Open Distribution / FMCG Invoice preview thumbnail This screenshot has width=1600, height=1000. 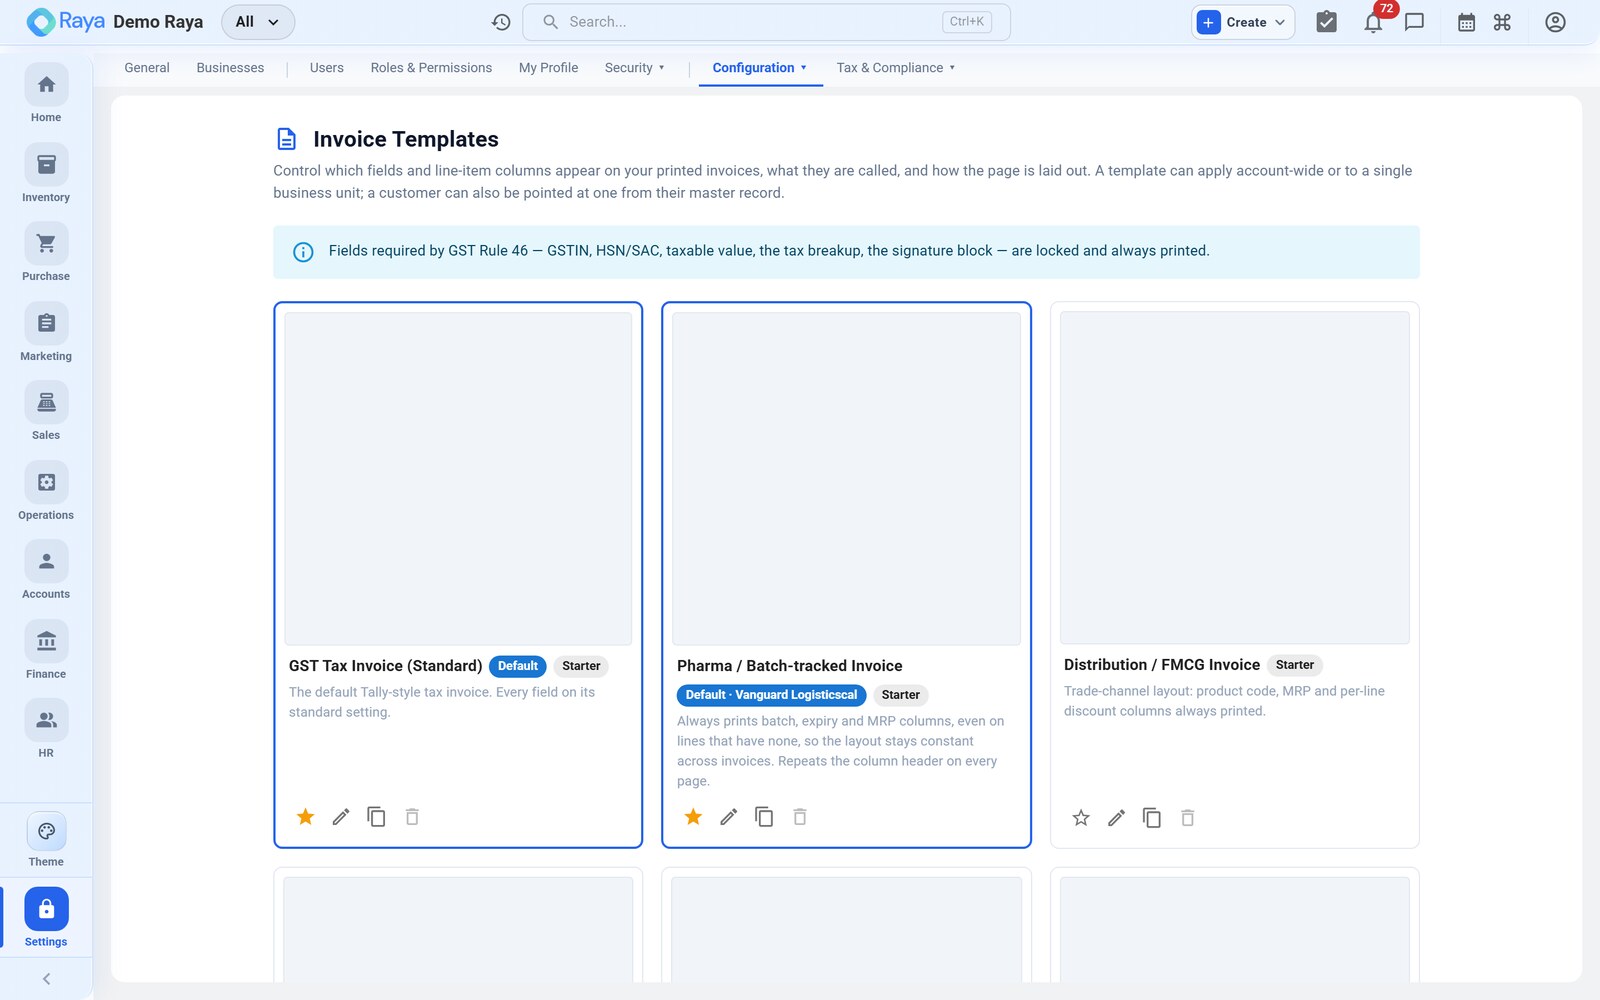pos(1234,477)
